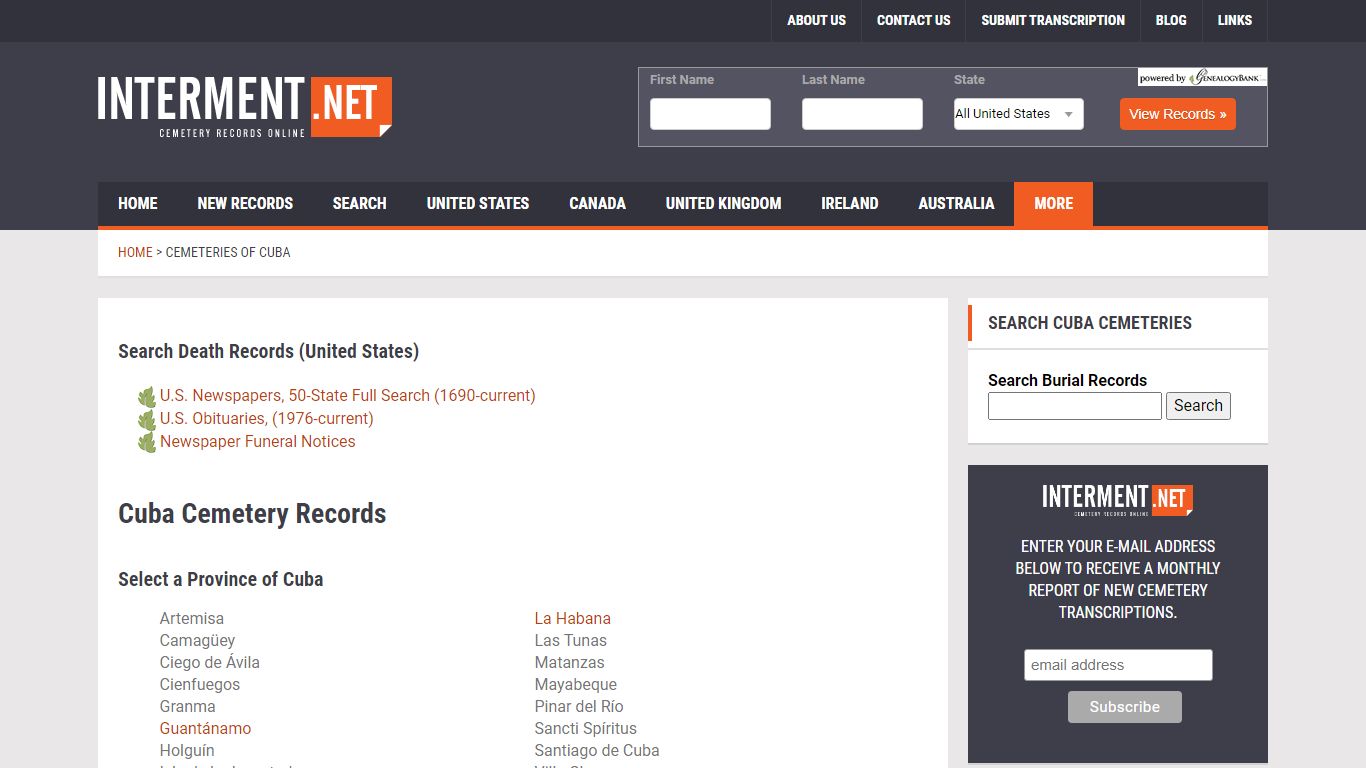Open Newspaper Funeral Notices link
Viewport: 1366px width, 768px height.
[x=258, y=442]
